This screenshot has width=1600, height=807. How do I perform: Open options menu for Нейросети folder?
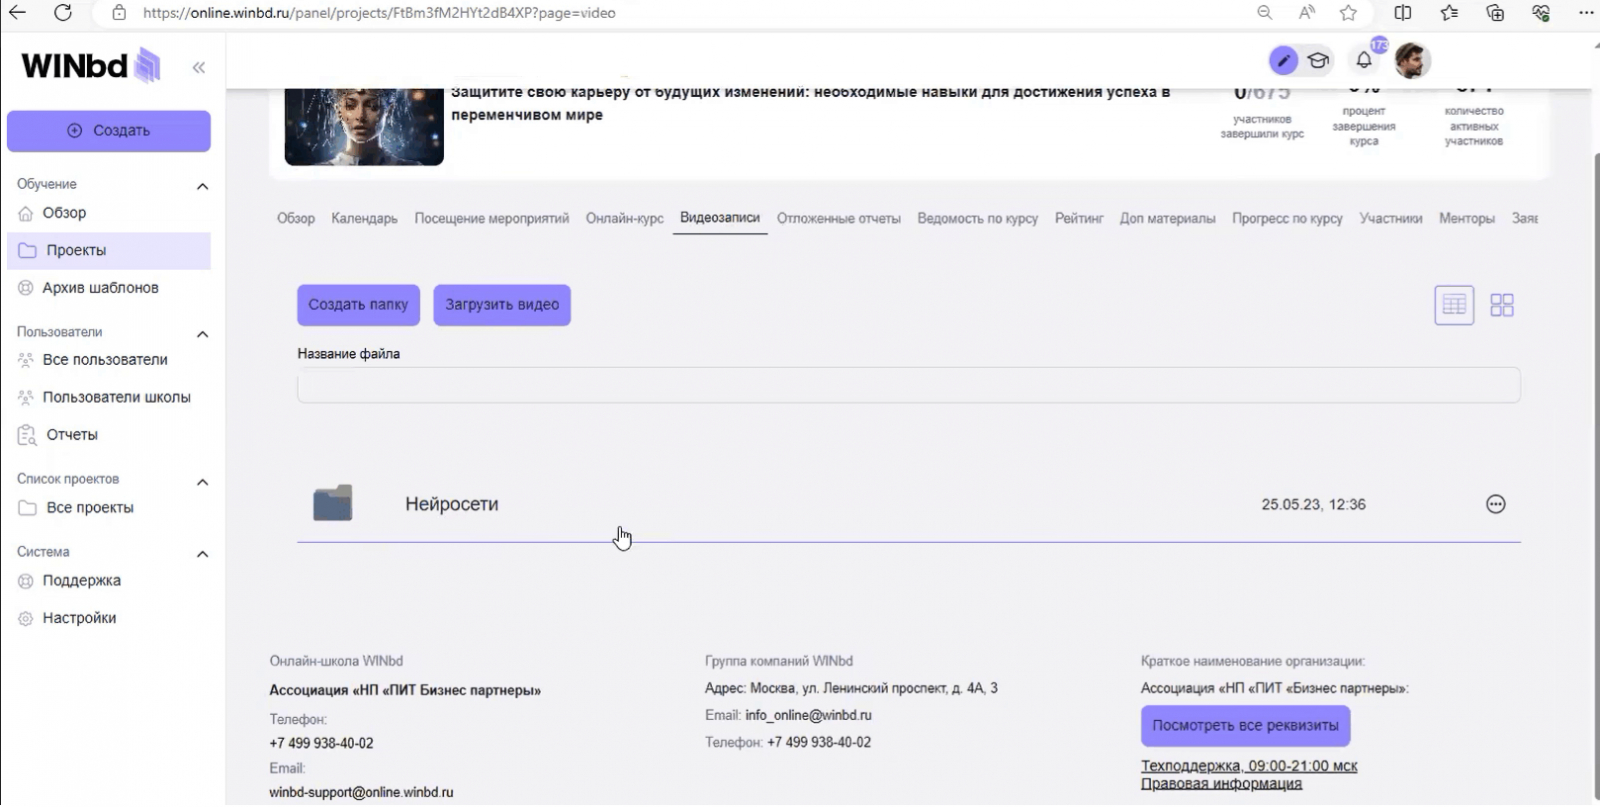(x=1495, y=504)
